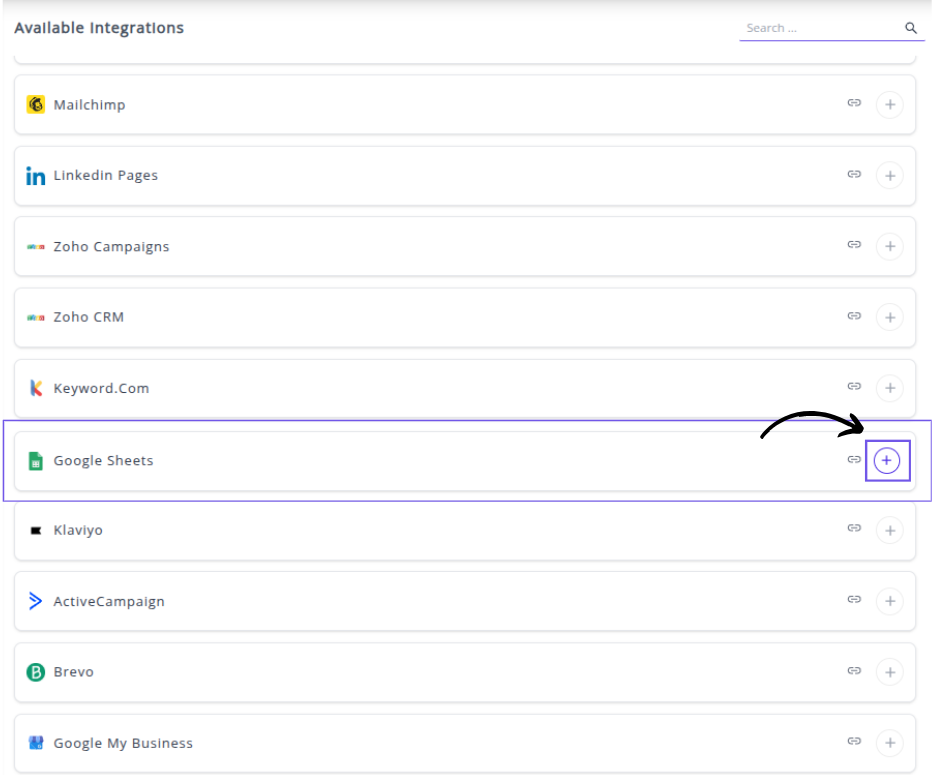
Task: Click the link icon for Klaviyo
Action: point(854,528)
